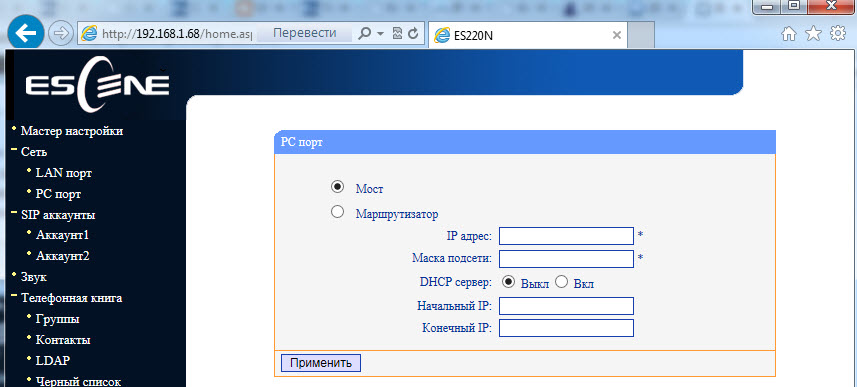The width and height of the screenshot is (857, 387).
Task: Click the Internet Explorer icon in address bar
Action: [89, 34]
